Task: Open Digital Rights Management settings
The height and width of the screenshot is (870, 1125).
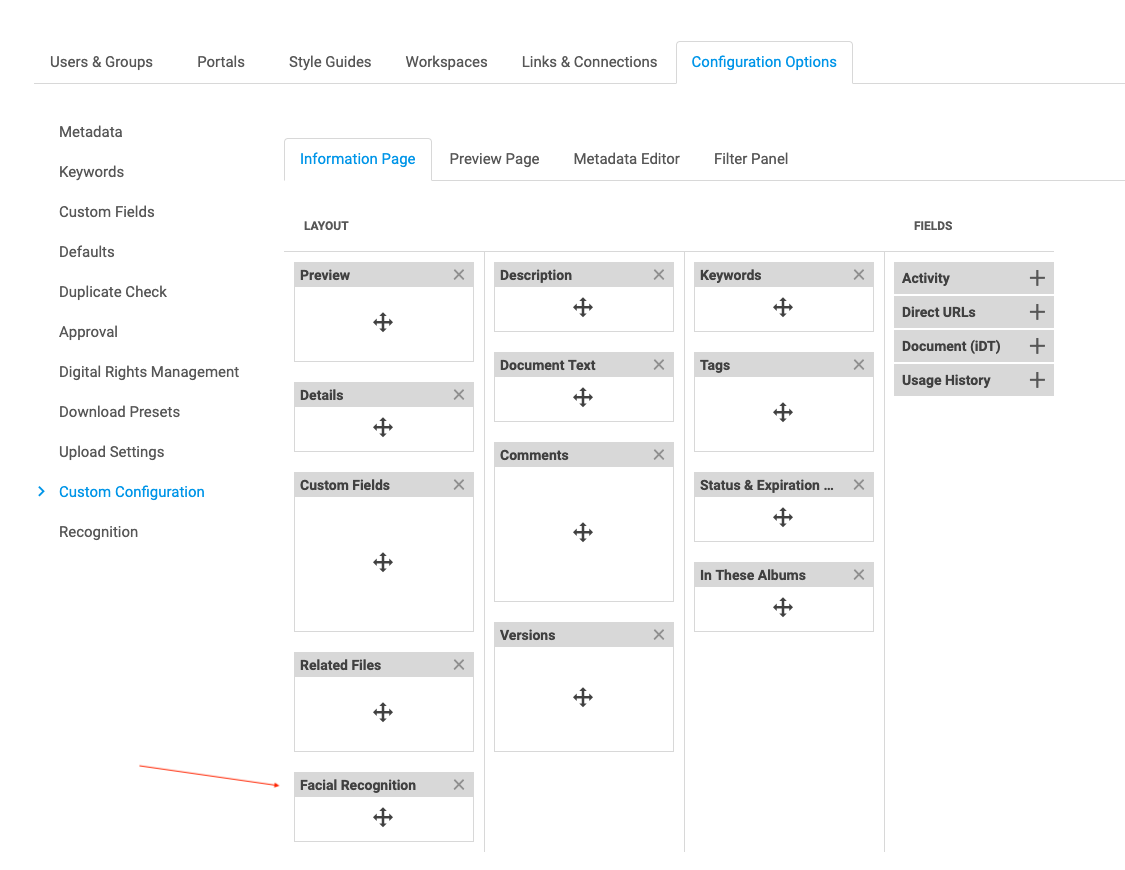Action: point(149,372)
